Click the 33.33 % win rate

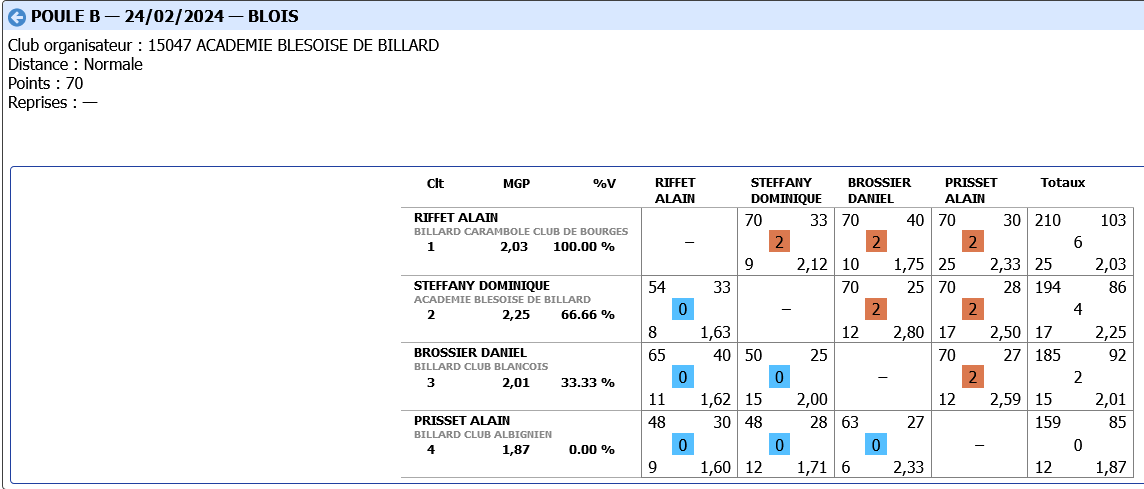587,382
